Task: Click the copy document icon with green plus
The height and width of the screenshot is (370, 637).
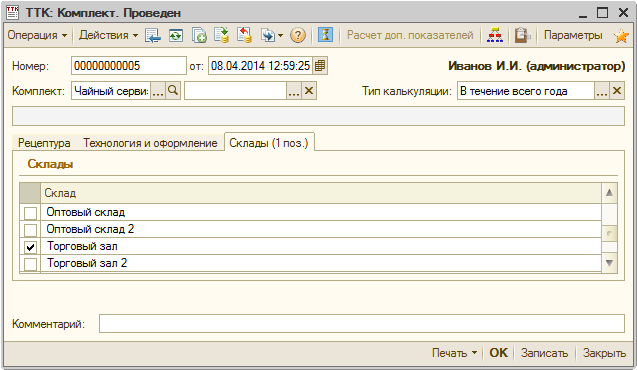Action: pyautogui.click(x=199, y=36)
